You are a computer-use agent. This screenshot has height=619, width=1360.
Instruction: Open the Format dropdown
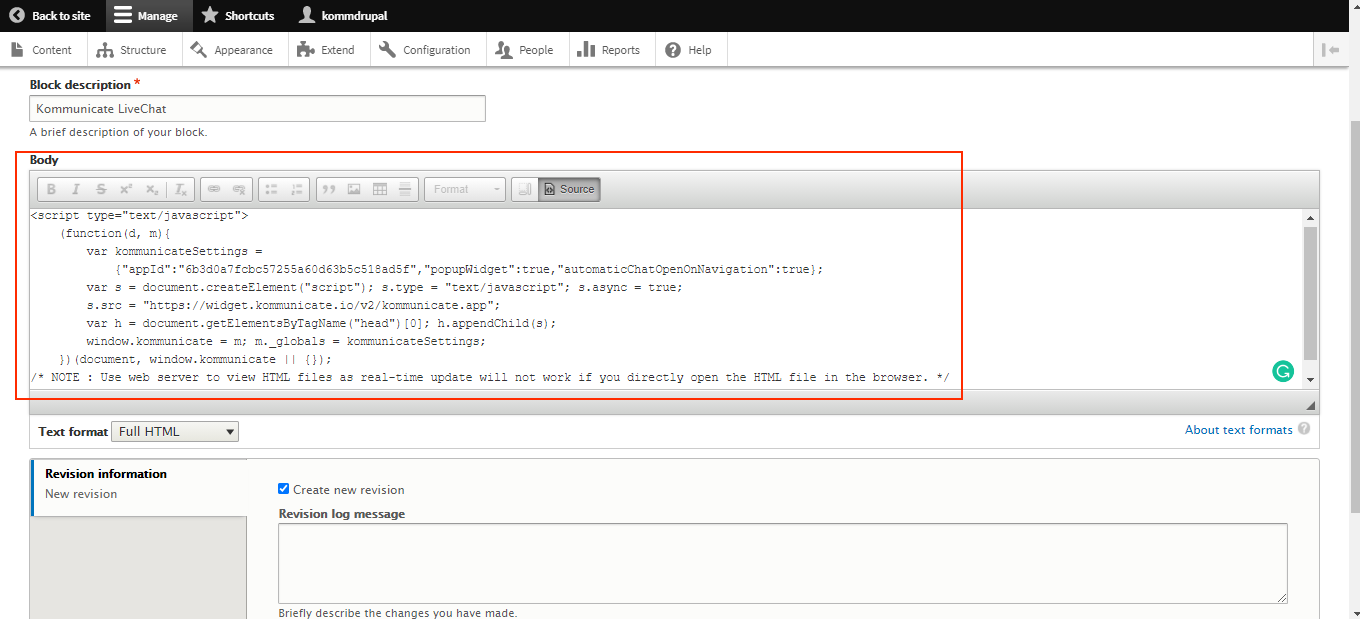click(x=465, y=188)
